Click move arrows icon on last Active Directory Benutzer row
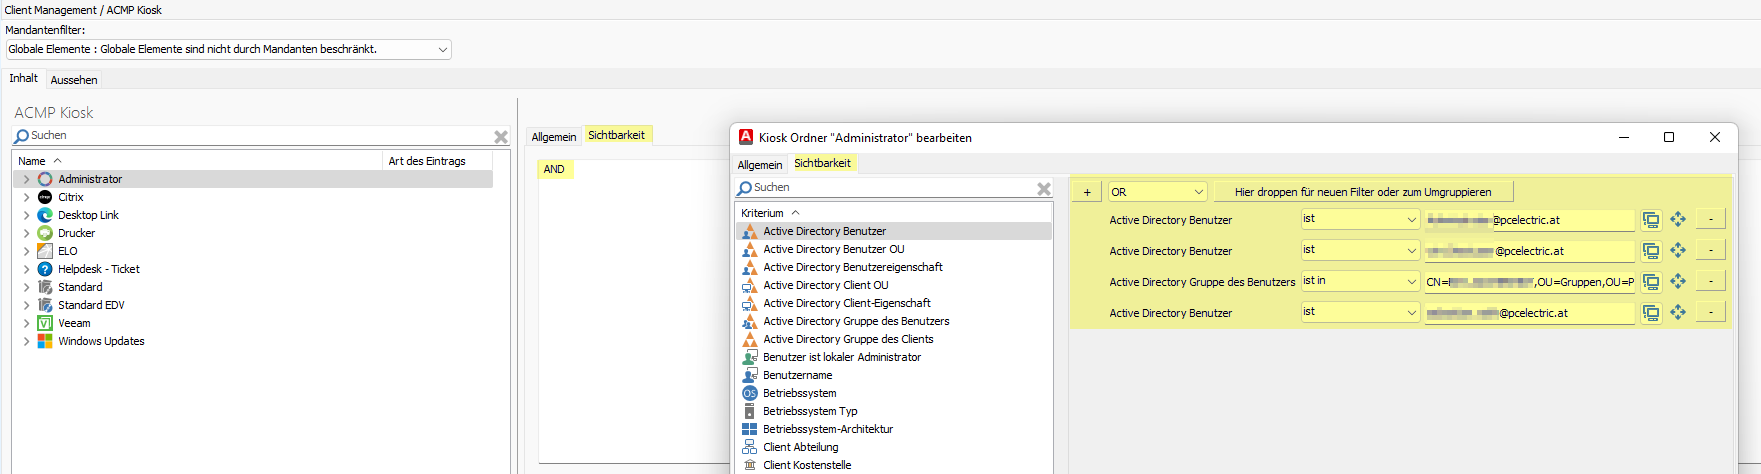 click(x=1678, y=313)
